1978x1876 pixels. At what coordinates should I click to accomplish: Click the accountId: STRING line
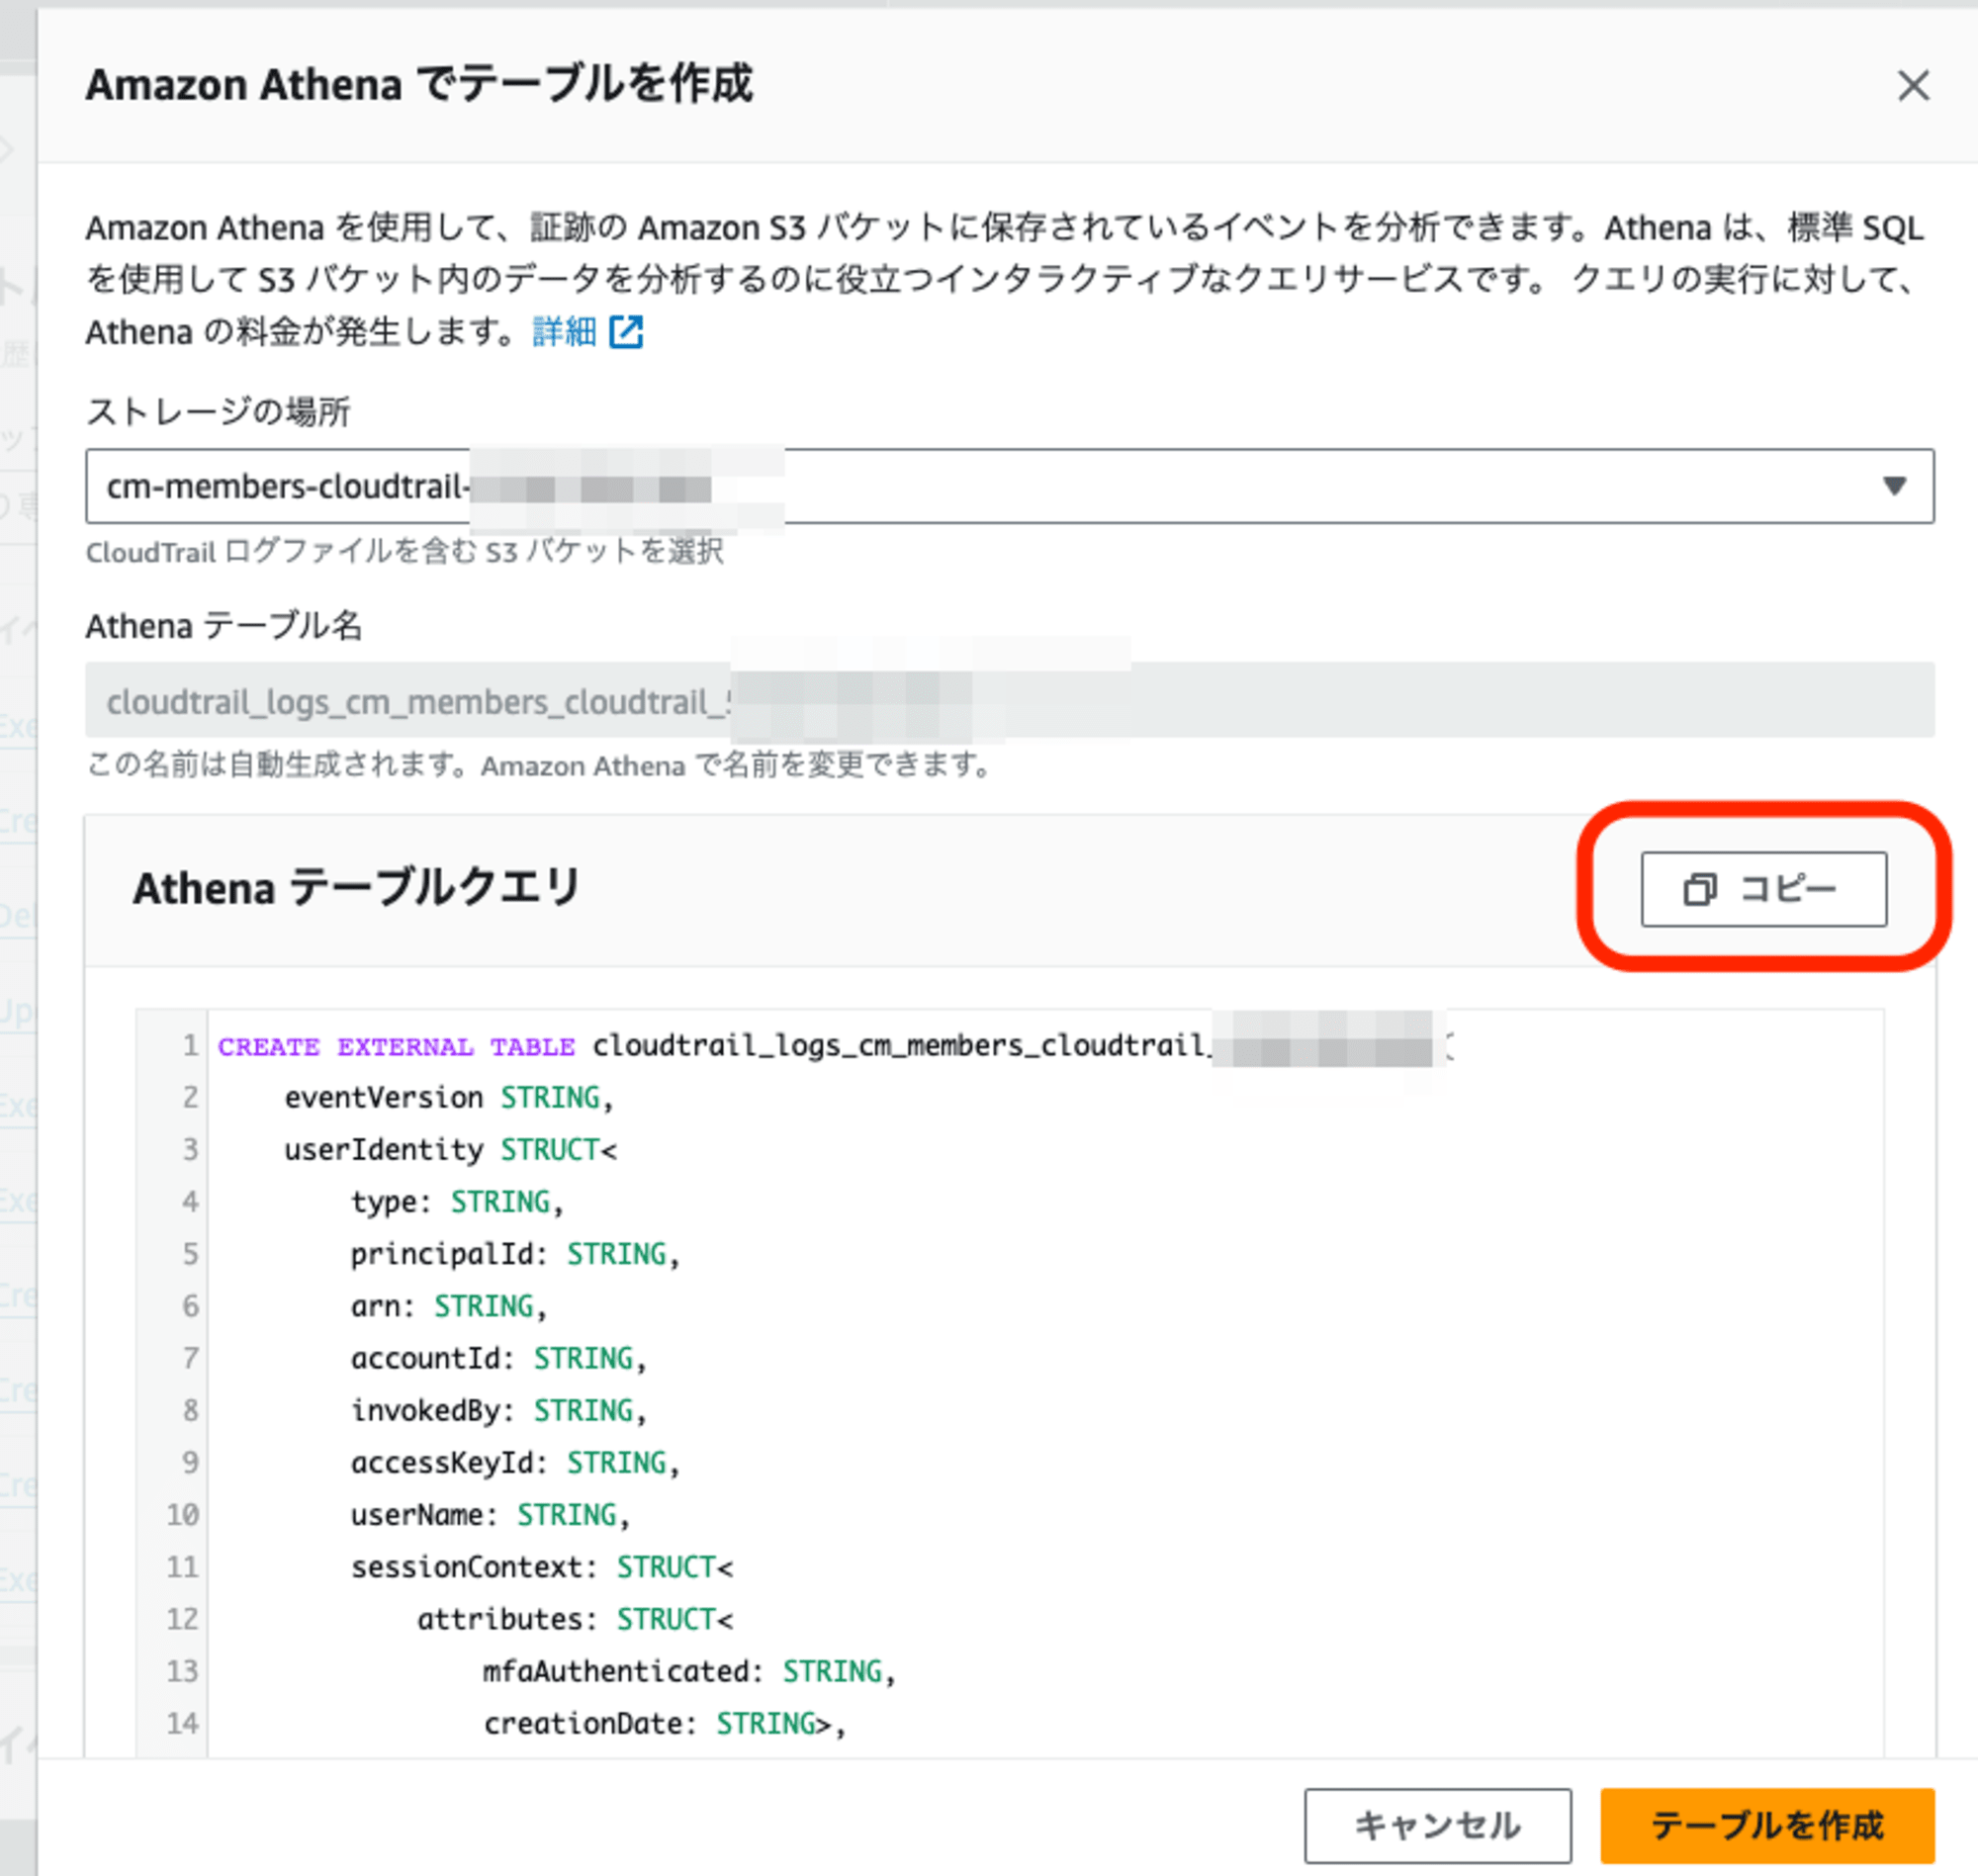498,1358
